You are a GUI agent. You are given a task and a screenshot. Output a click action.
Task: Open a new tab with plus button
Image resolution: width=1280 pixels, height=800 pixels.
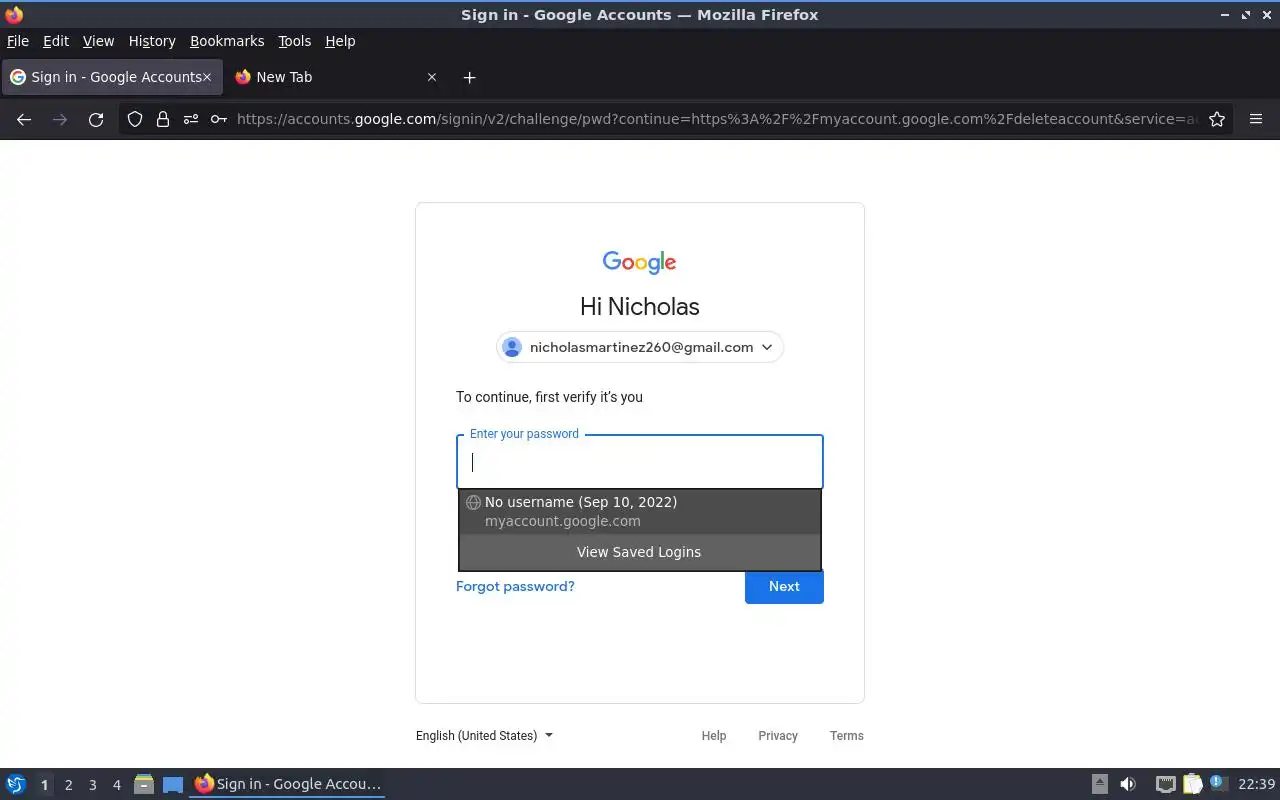470,77
